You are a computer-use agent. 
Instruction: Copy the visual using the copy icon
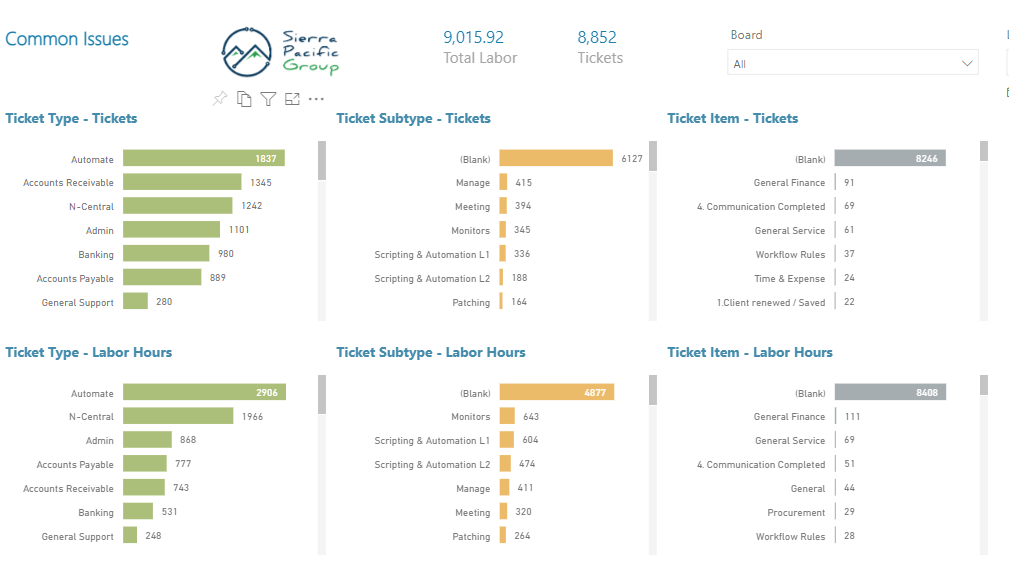point(244,98)
